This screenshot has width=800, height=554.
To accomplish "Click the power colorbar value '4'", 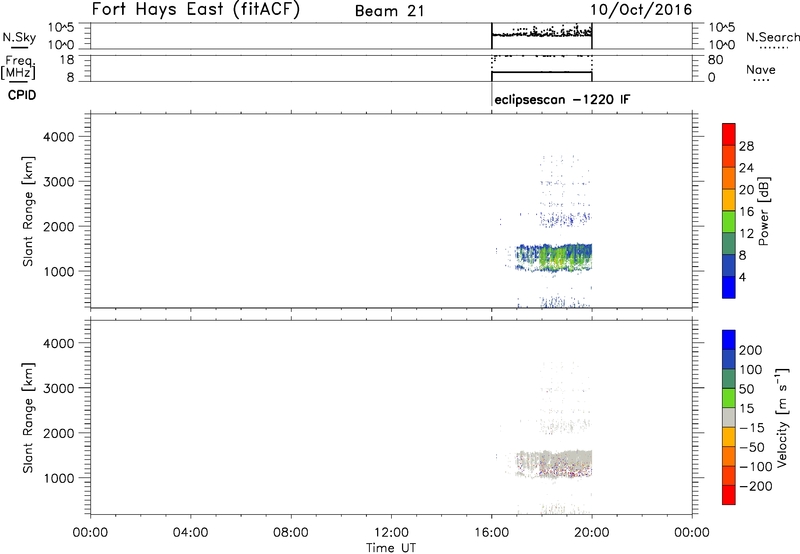I will (742, 277).
